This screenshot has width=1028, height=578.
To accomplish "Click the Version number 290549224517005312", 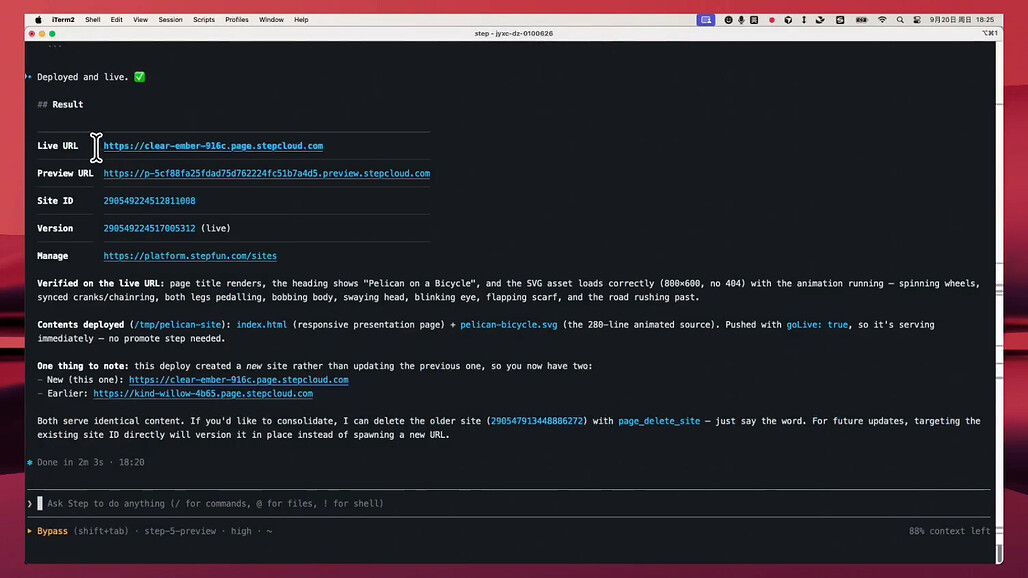I will (149, 228).
